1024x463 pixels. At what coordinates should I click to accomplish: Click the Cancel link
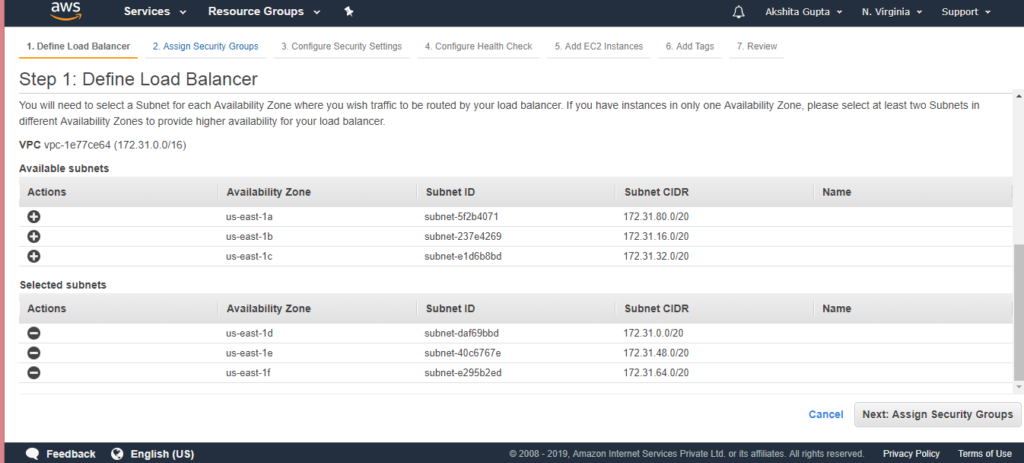coord(826,414)
